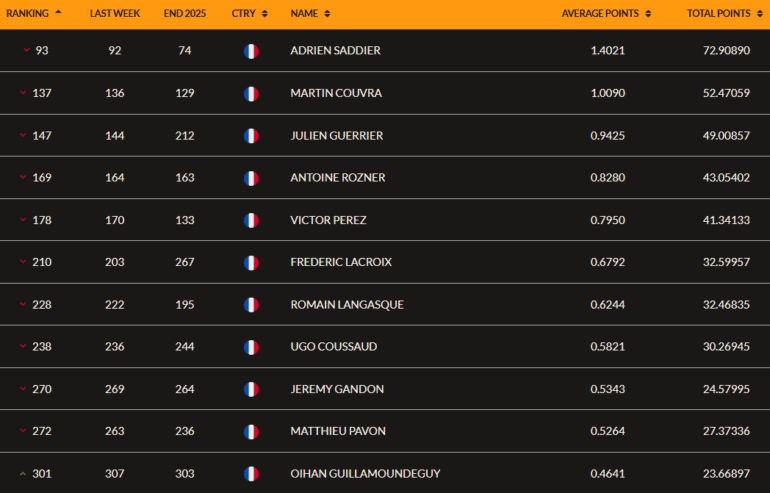This screenshot has height=493, width=770.
Task: Open Romain Langasque's player profile link
Action: (x=346, y=305)
